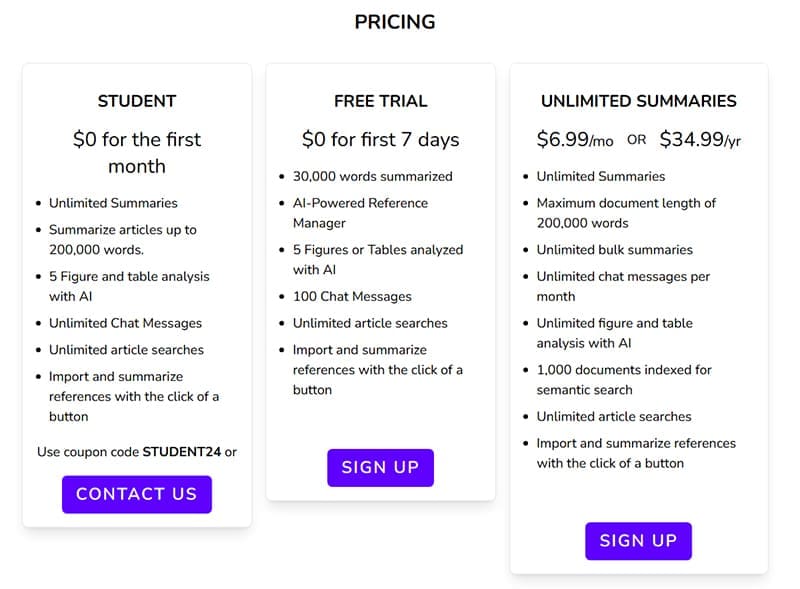The image size is (800, 589).
Task: Click the "$0 for the first month" price
Action: click(137, 153)
